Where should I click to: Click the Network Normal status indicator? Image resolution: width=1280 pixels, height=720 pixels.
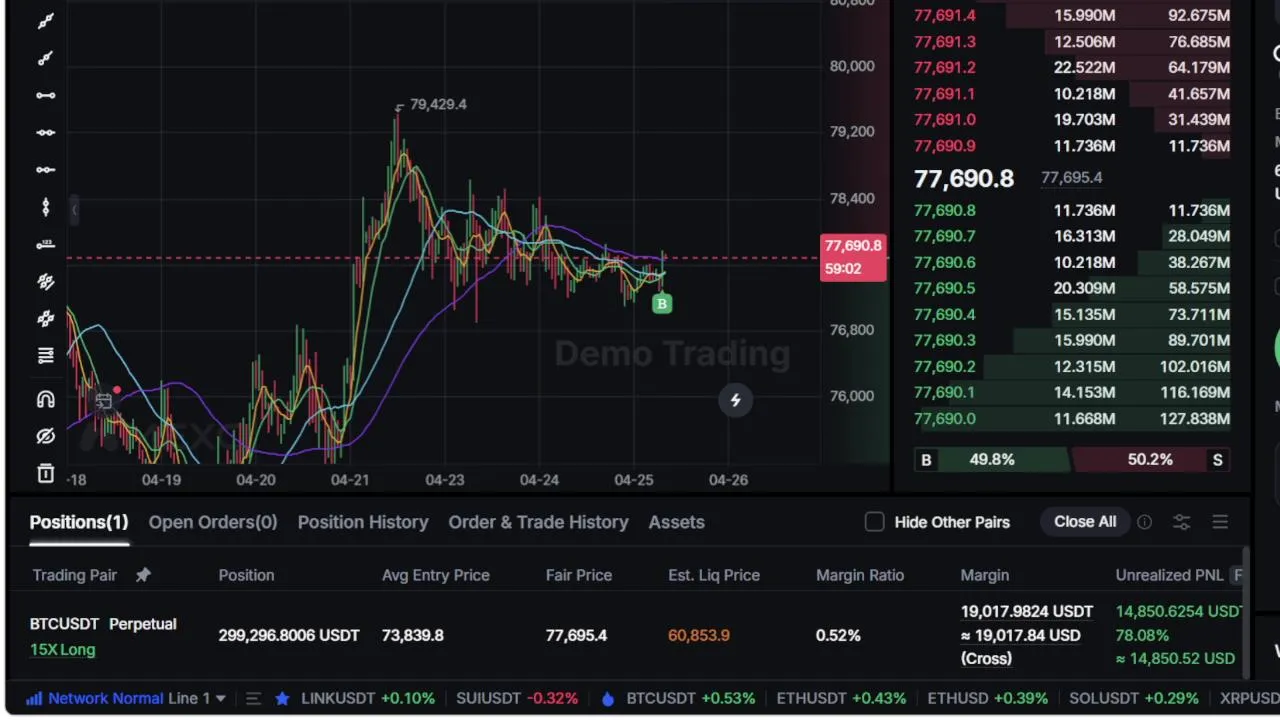pos(95,699)
